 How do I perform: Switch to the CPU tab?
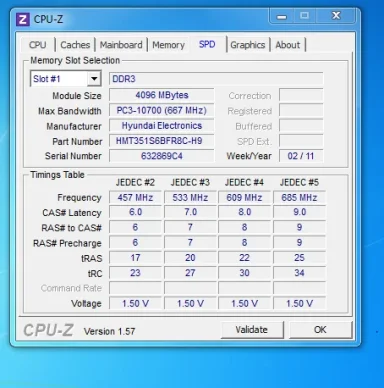click(x=38, y=45)
